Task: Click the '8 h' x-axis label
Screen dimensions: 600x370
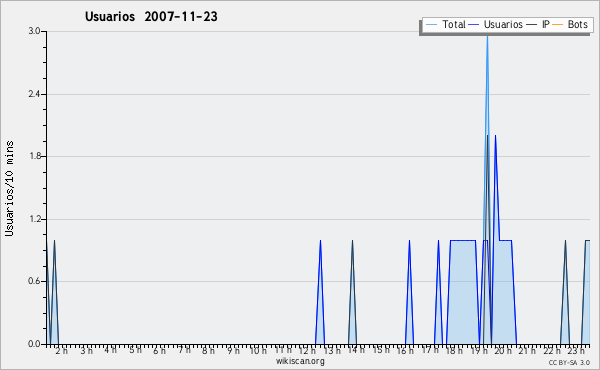Action: [209, 350]
